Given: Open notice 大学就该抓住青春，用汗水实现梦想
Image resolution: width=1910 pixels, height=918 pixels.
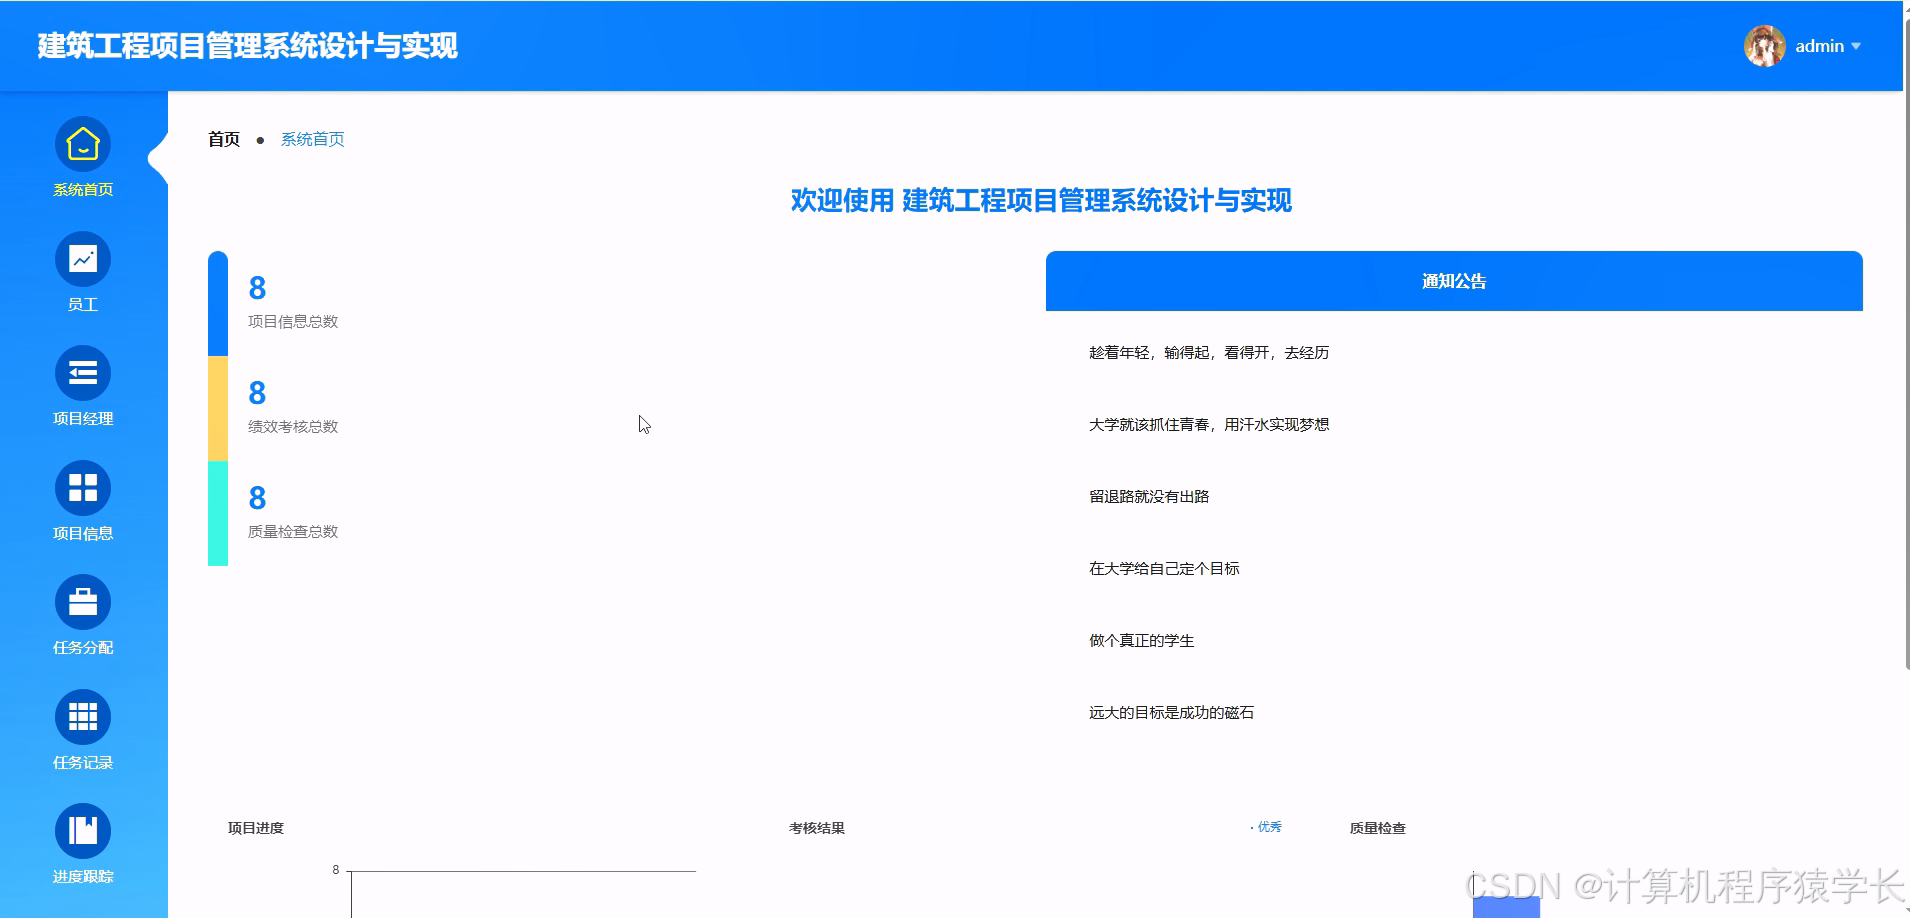Looking at the screenshot, I should [x=1209, y=425].
